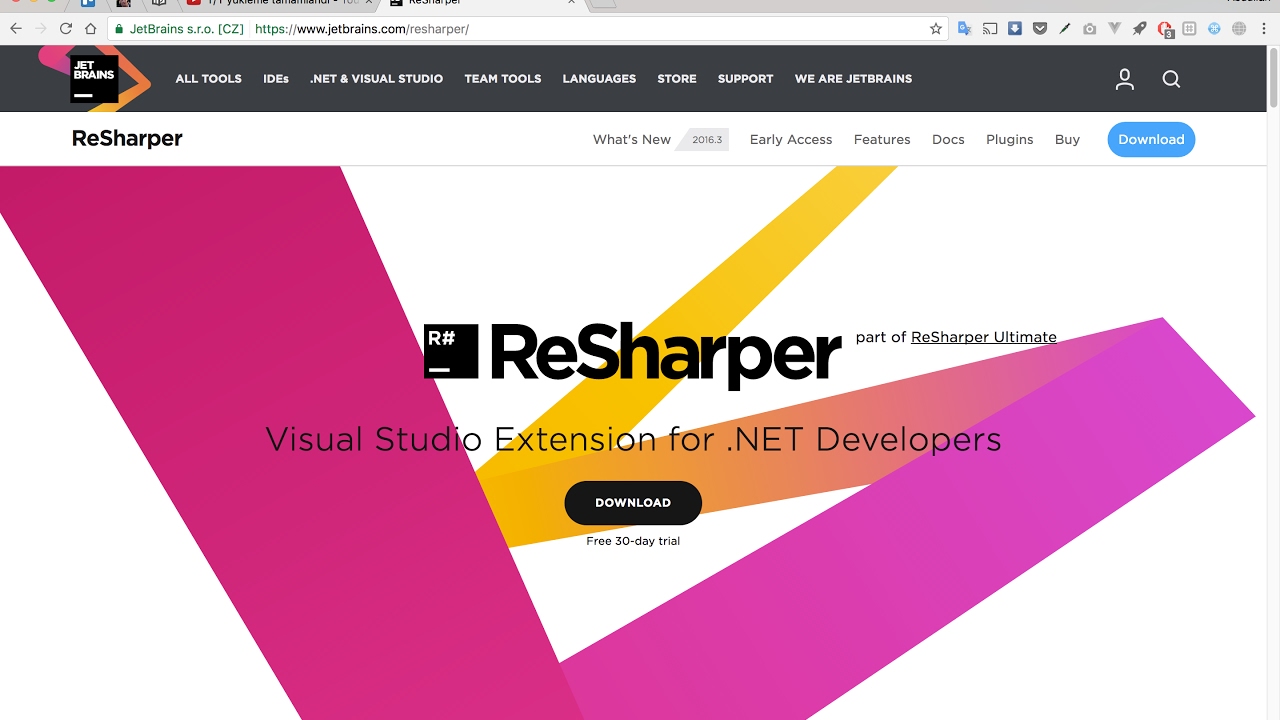Open the LANGUAGES menu
1280x720 pixels.
pyautogui.click(x=599, y=79)
